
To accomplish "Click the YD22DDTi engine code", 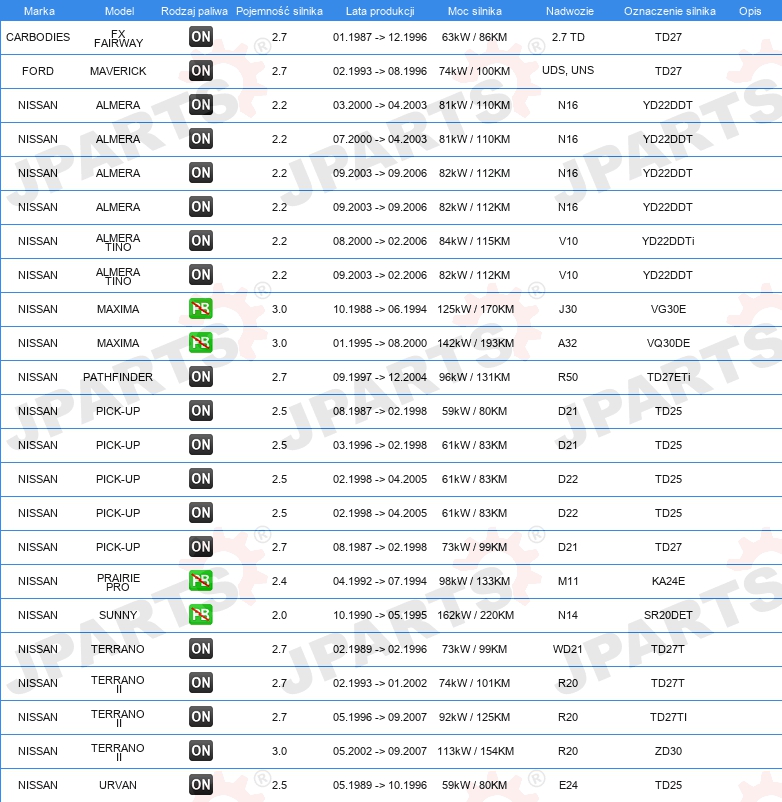I will (668, 241).
